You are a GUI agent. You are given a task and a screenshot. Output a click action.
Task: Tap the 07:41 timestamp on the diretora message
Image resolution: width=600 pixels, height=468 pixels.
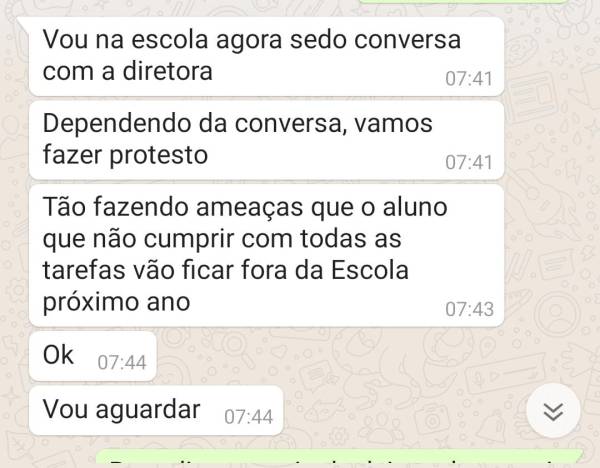pos(469,79)
